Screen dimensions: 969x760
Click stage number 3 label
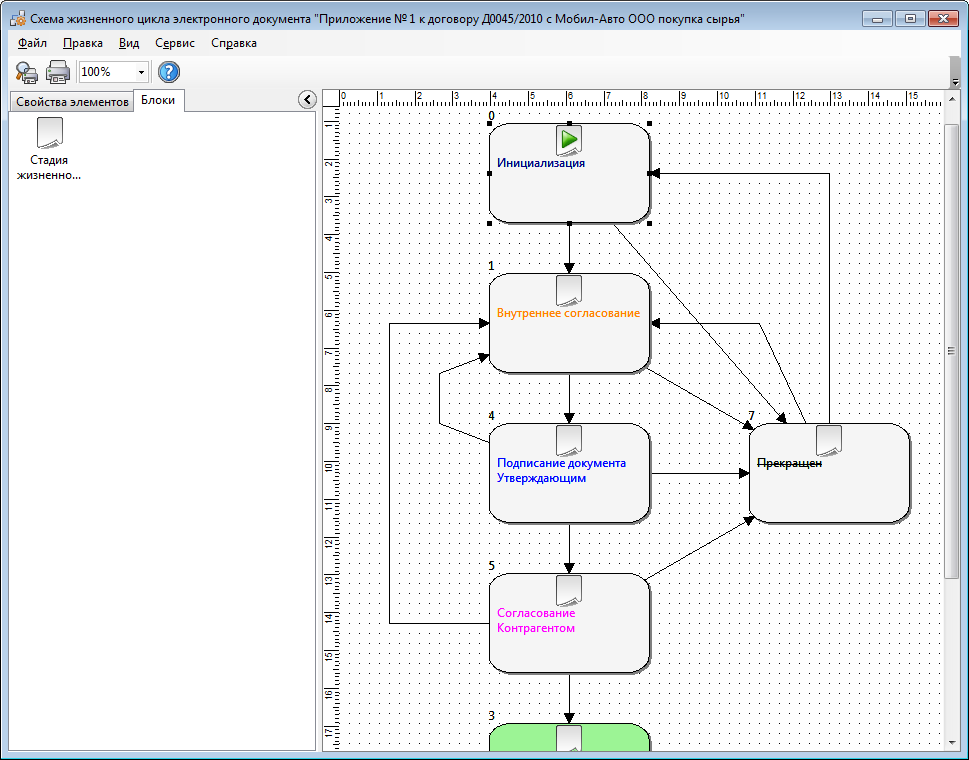click(x=492, y=716)
